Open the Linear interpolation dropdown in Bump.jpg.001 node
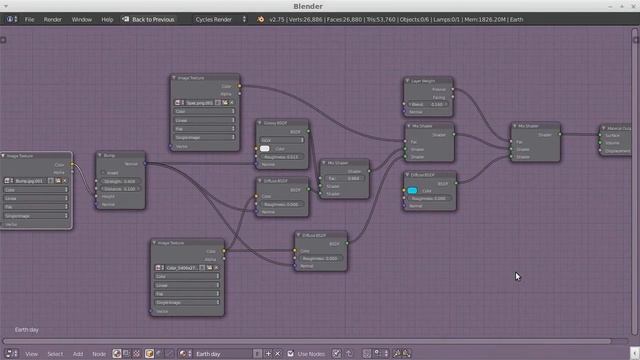640x360 pixels. (36, 198)
